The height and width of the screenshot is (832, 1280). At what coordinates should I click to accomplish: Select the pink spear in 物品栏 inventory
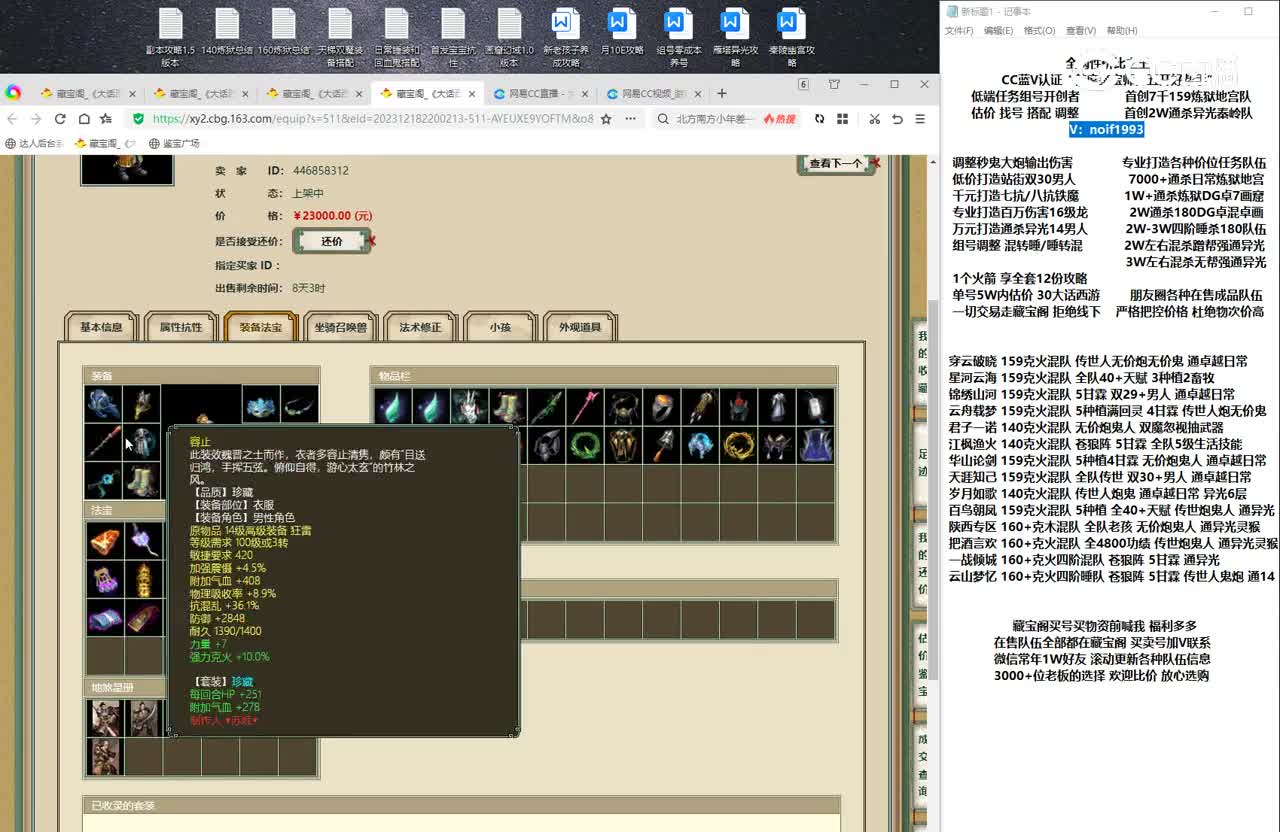pyautogui.click(x=587, y=407)
